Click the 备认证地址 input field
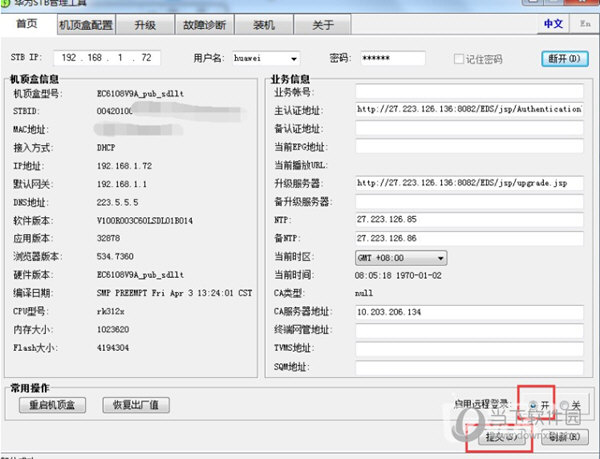Image resolution: width=600 pixels, height=459 pixels. [x=469, y=128]
